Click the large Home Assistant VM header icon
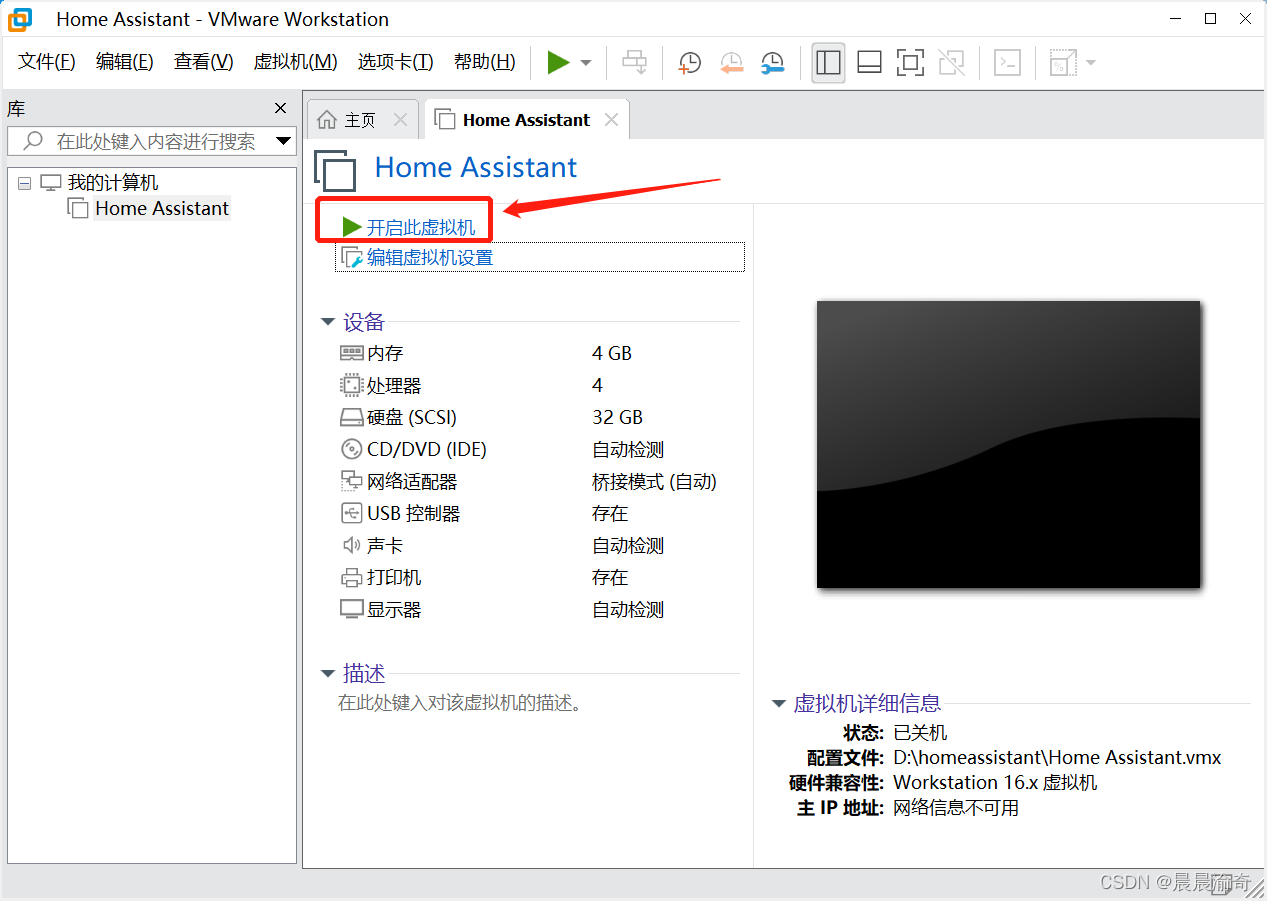The height and width of the screenshot is (901, 1267). [335, 171]
